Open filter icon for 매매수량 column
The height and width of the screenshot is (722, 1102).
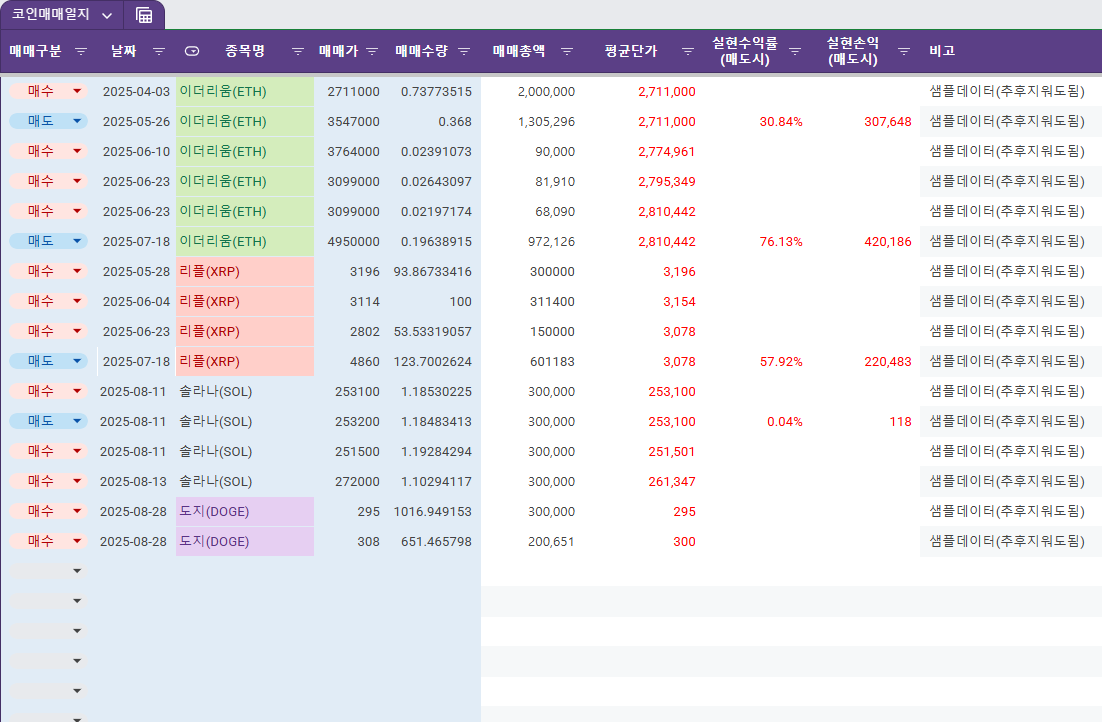coord(463,51)
